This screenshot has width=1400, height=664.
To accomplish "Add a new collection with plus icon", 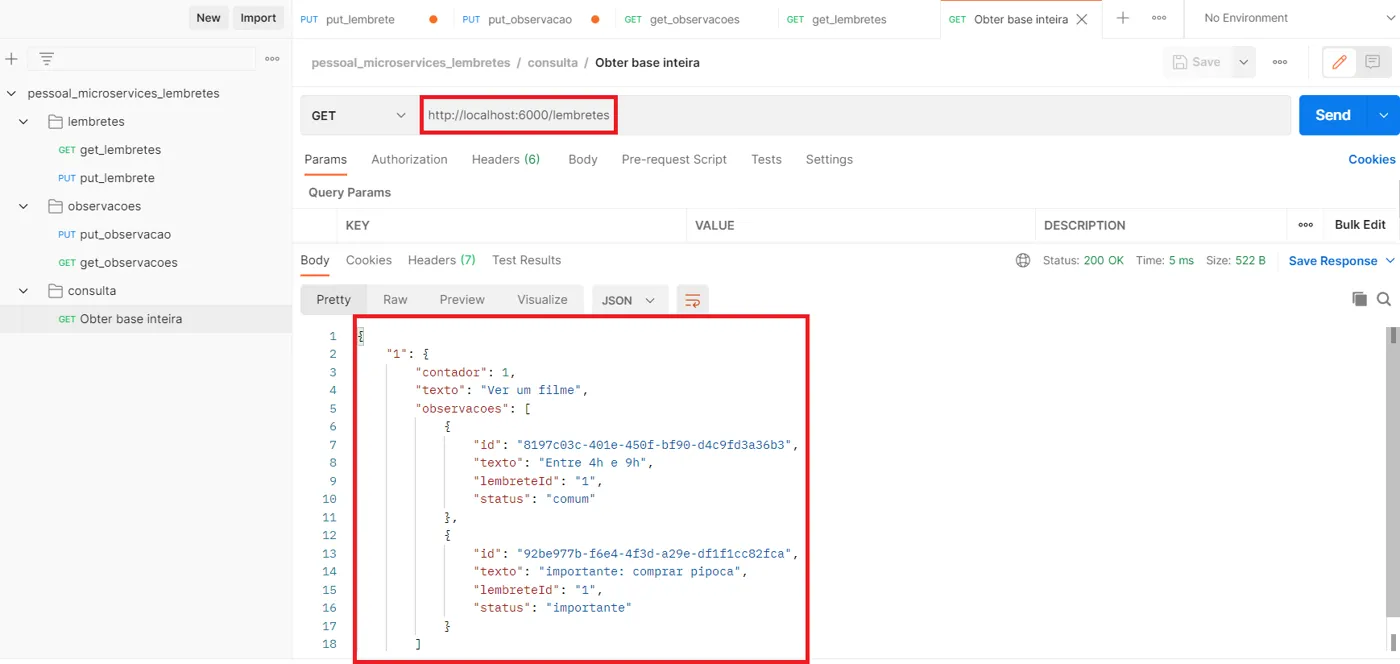I will click(12, 59).
